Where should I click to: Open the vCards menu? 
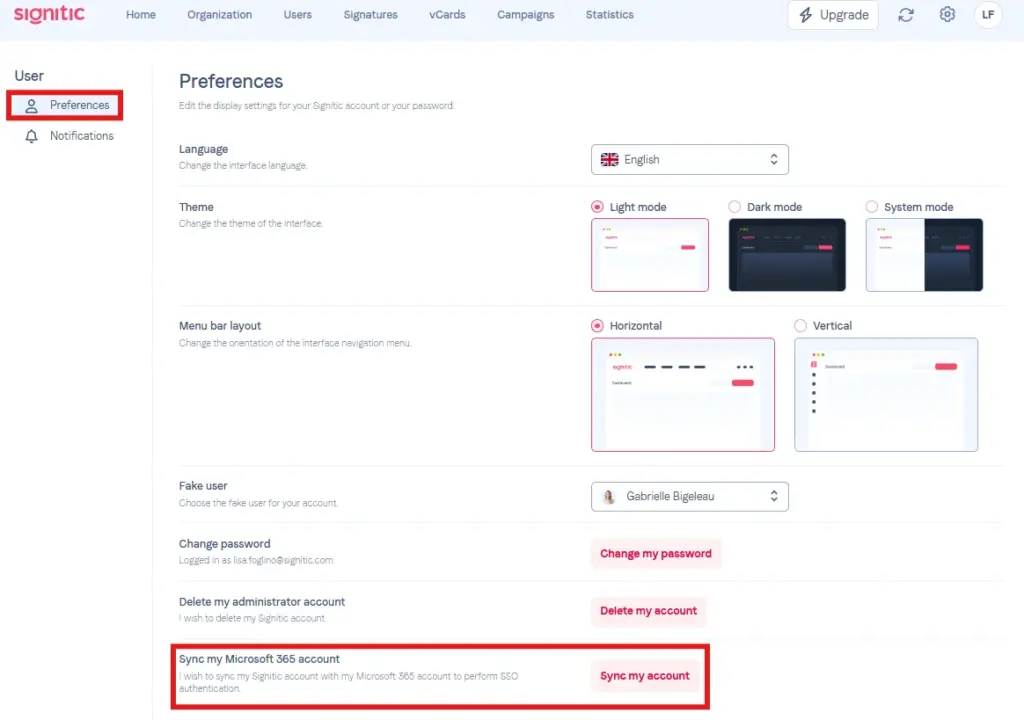[x=447, y=14]
